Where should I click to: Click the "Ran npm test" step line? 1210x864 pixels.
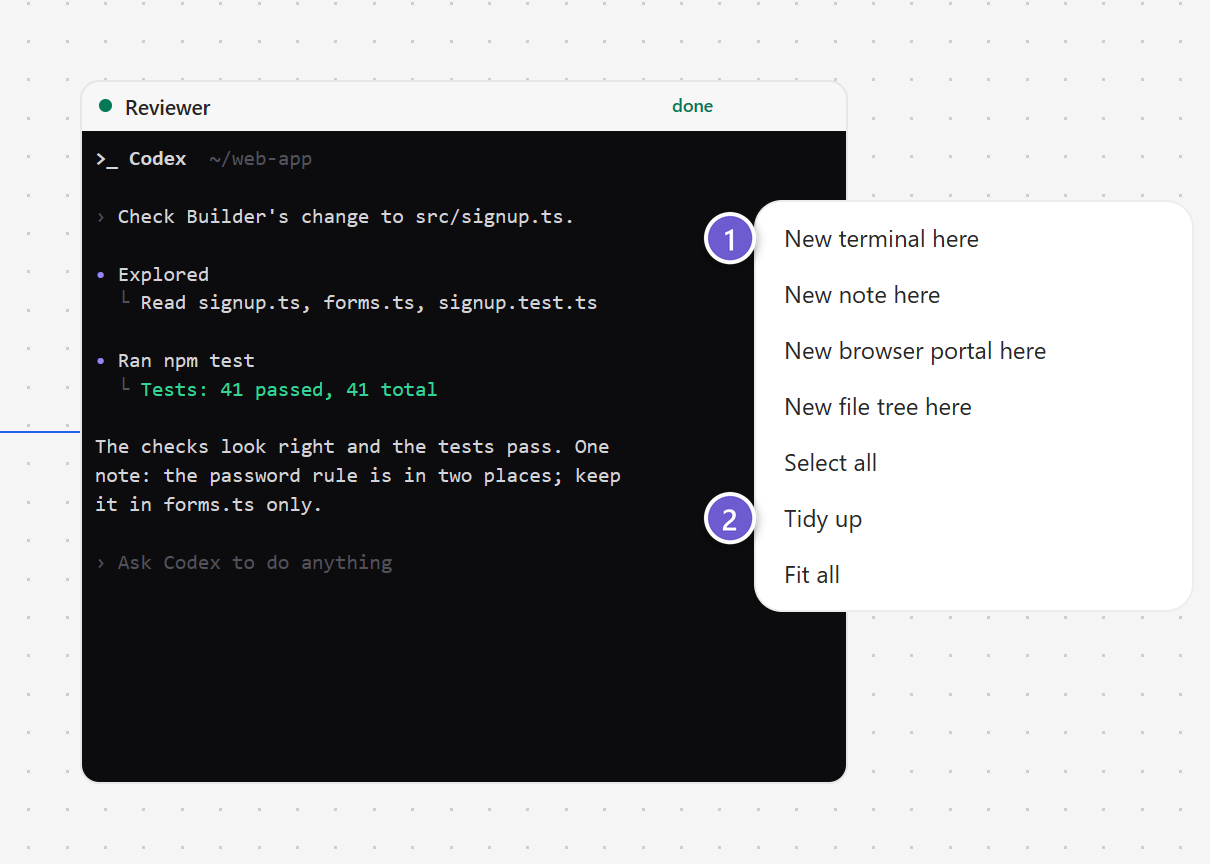coord(186,361)
